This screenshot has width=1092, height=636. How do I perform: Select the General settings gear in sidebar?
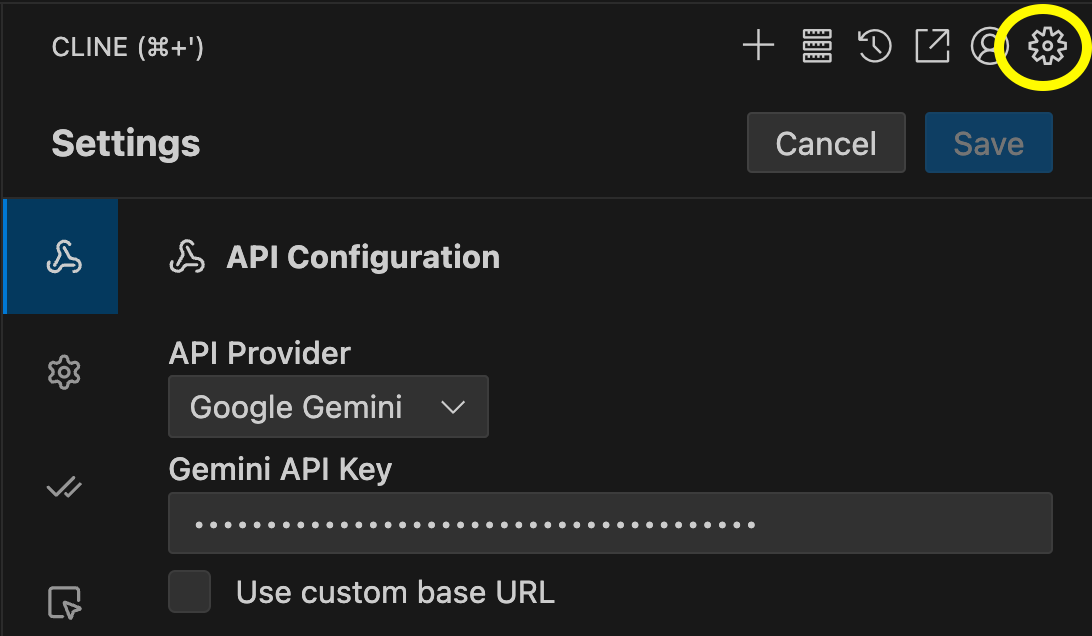click(x=64, y=373)
